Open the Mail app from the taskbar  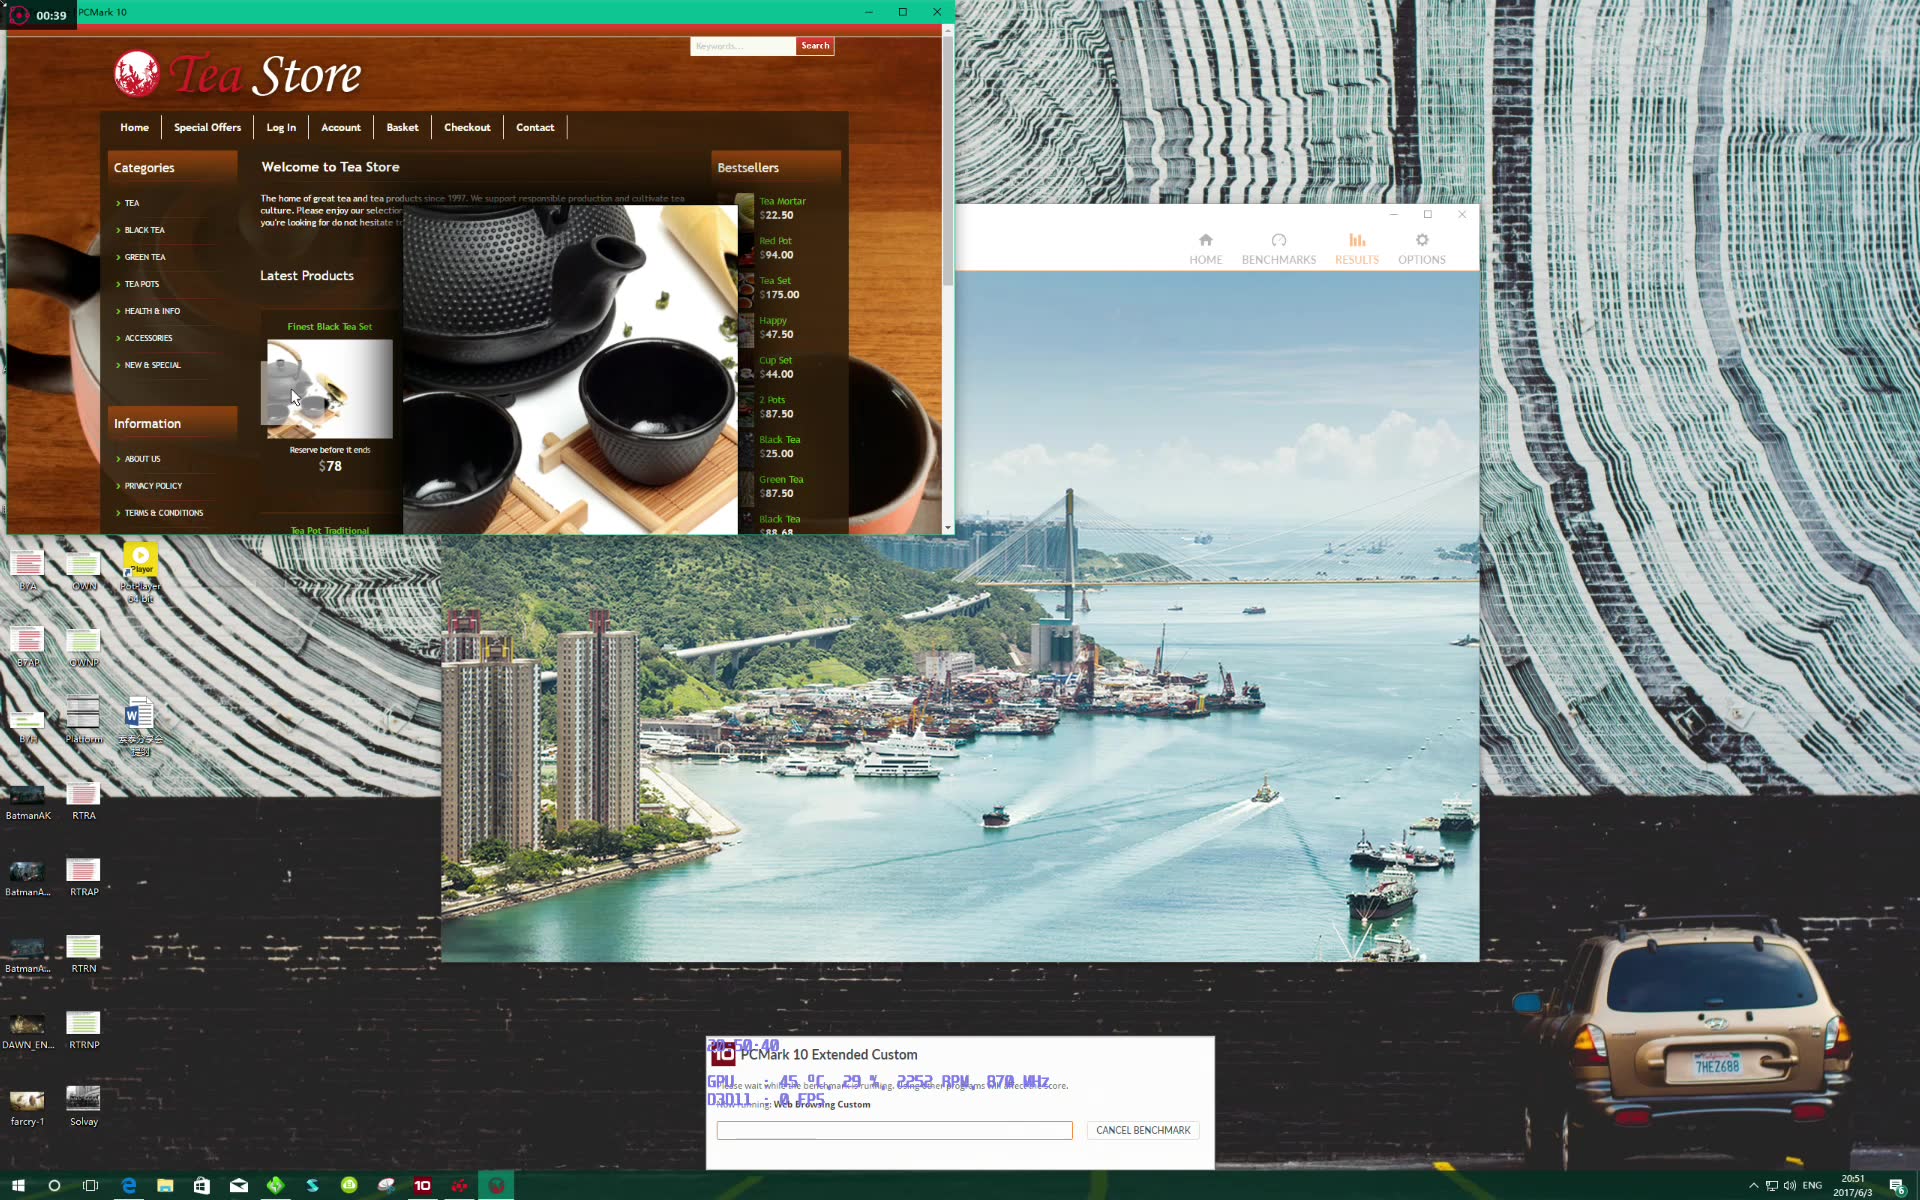coord(239,1185)
